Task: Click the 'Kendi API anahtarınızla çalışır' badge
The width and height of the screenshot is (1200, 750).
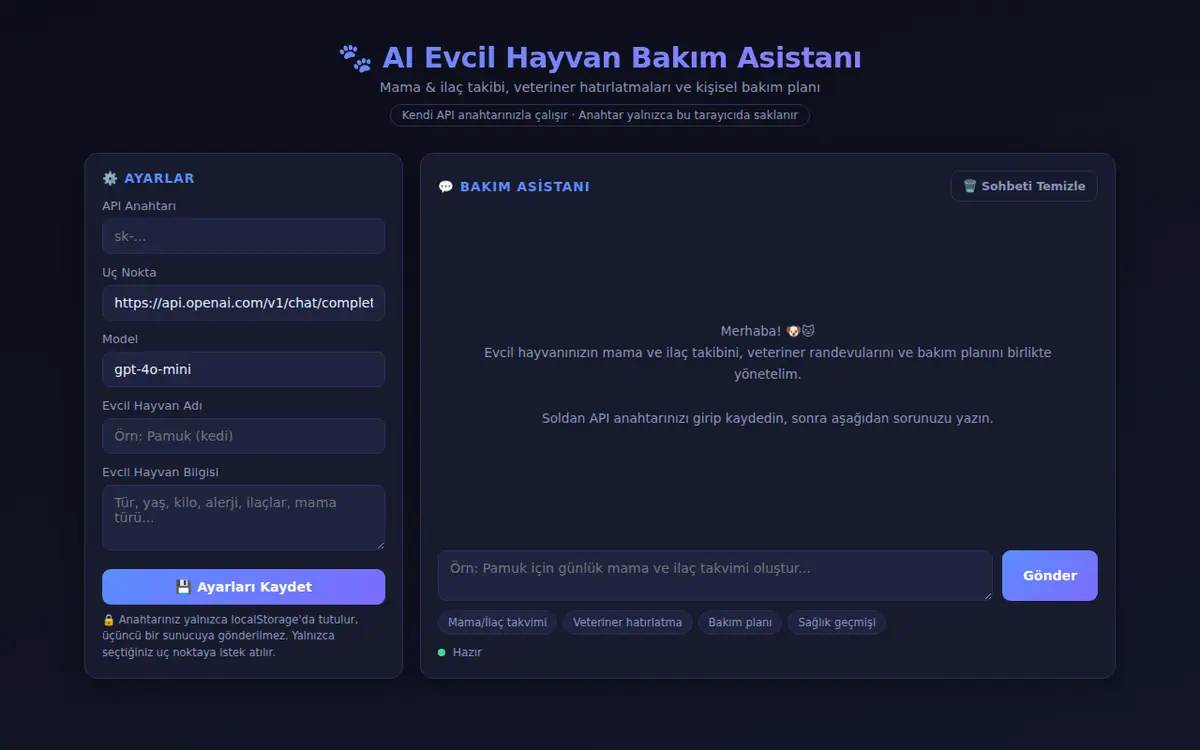Action: [600, 115]
